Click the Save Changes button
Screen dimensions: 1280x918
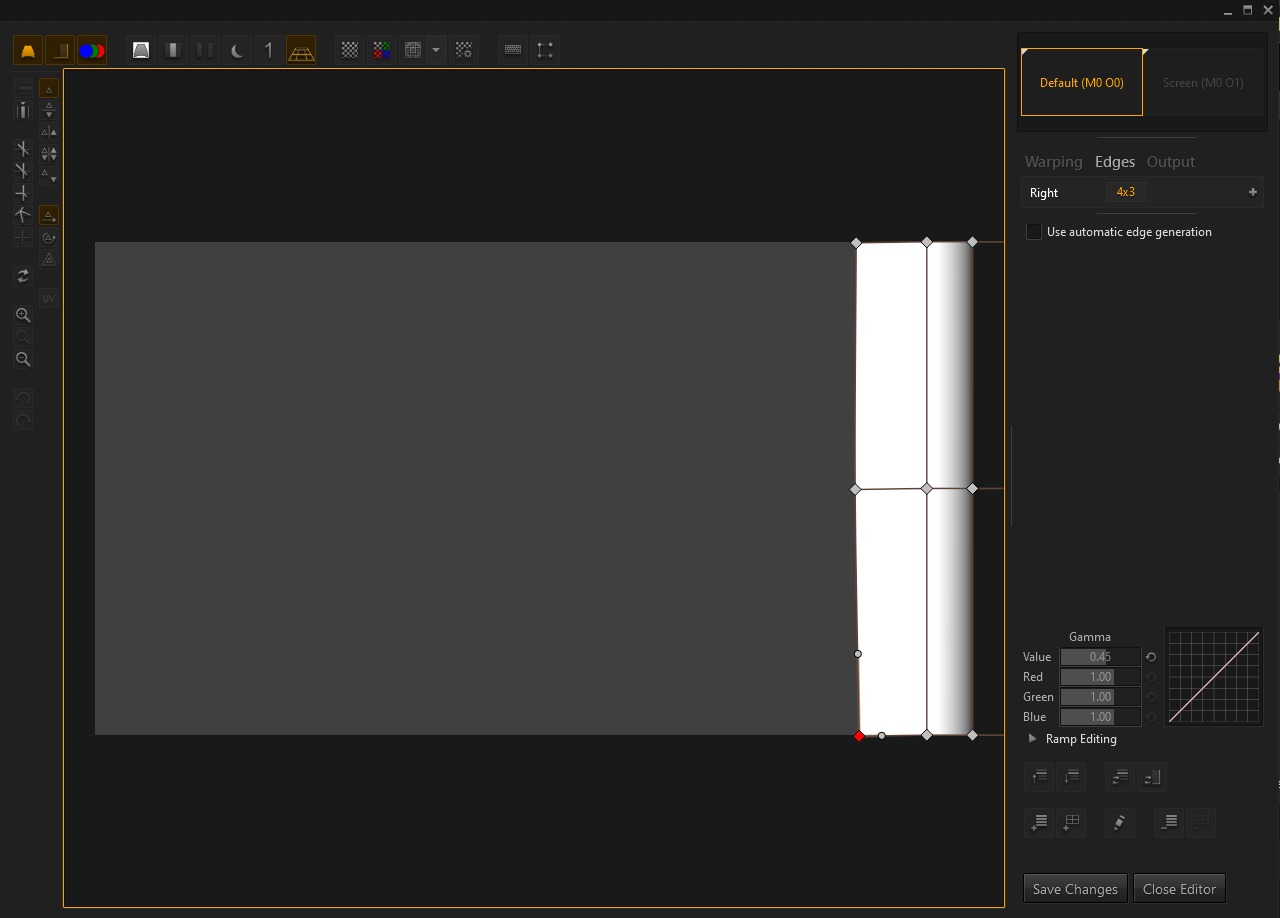1075,889
